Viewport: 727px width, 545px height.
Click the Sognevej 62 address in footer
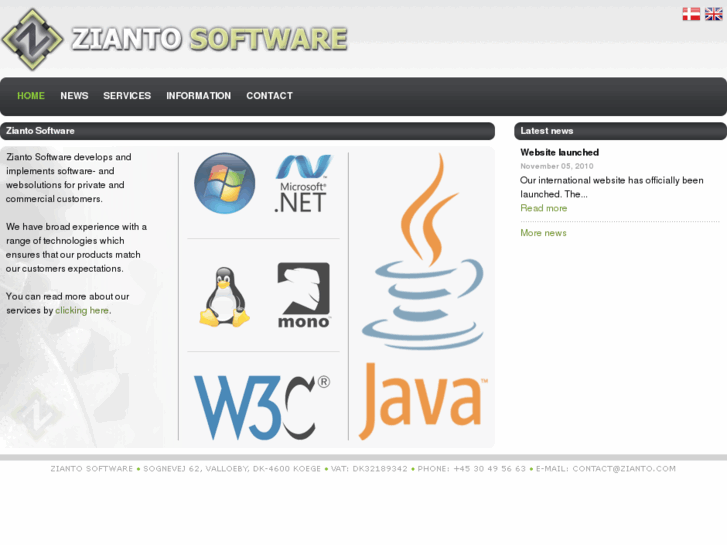[232, 468]
